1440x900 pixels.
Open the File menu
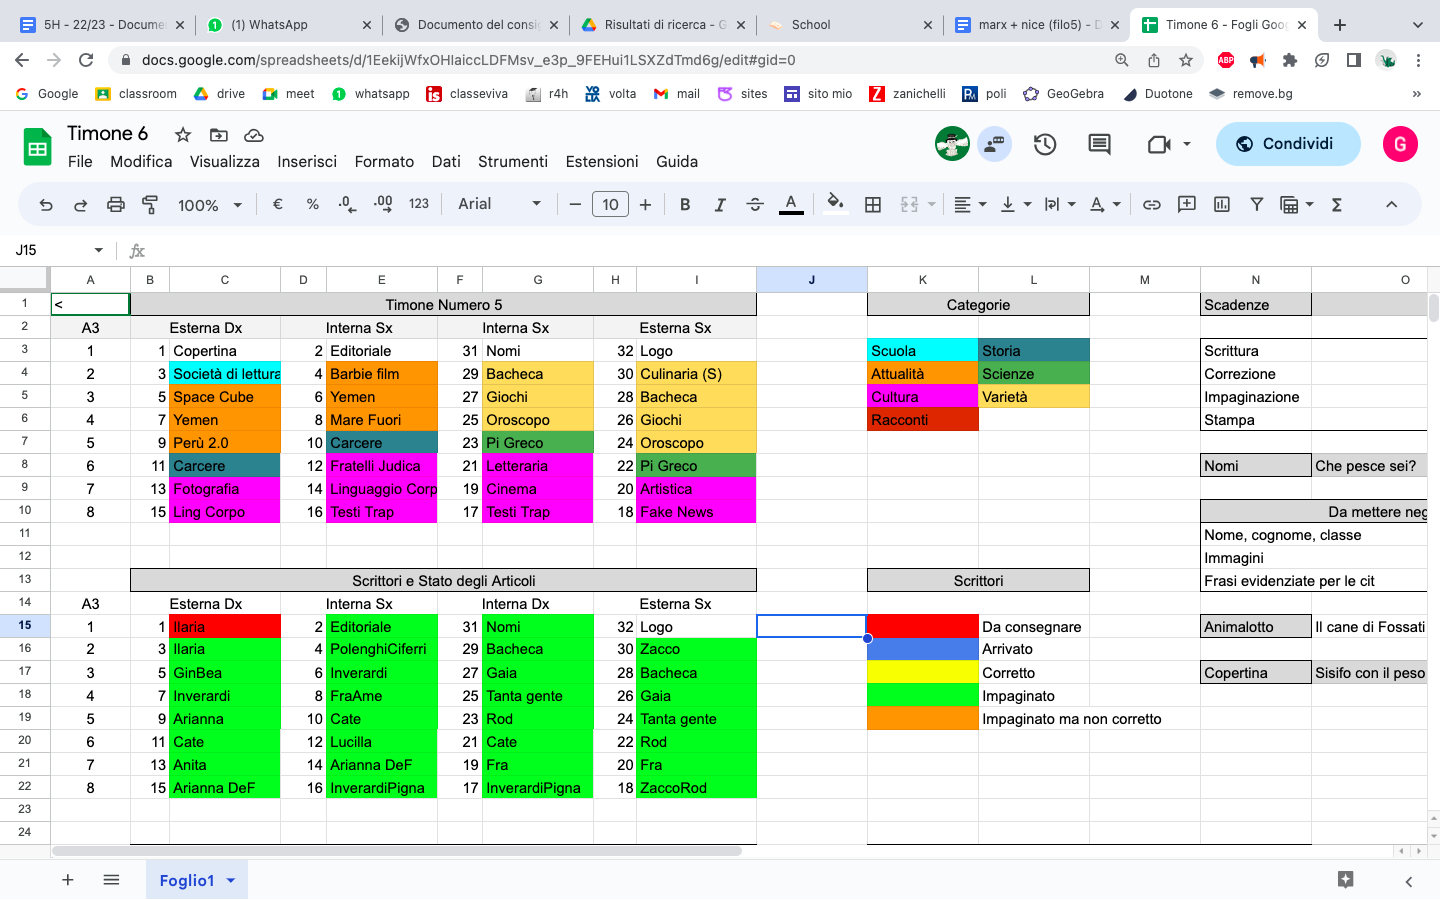(80, 161)
